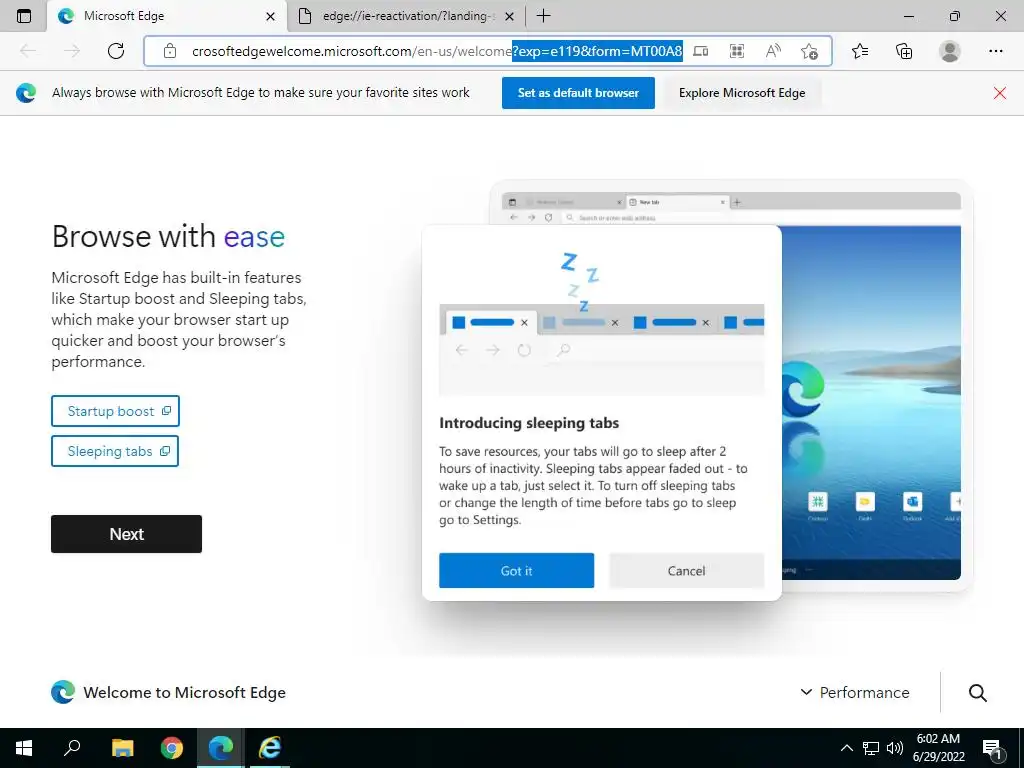1024x768 pixels.
Task: Switch to the edge://ie-reactivation tab
Action: 407,16
